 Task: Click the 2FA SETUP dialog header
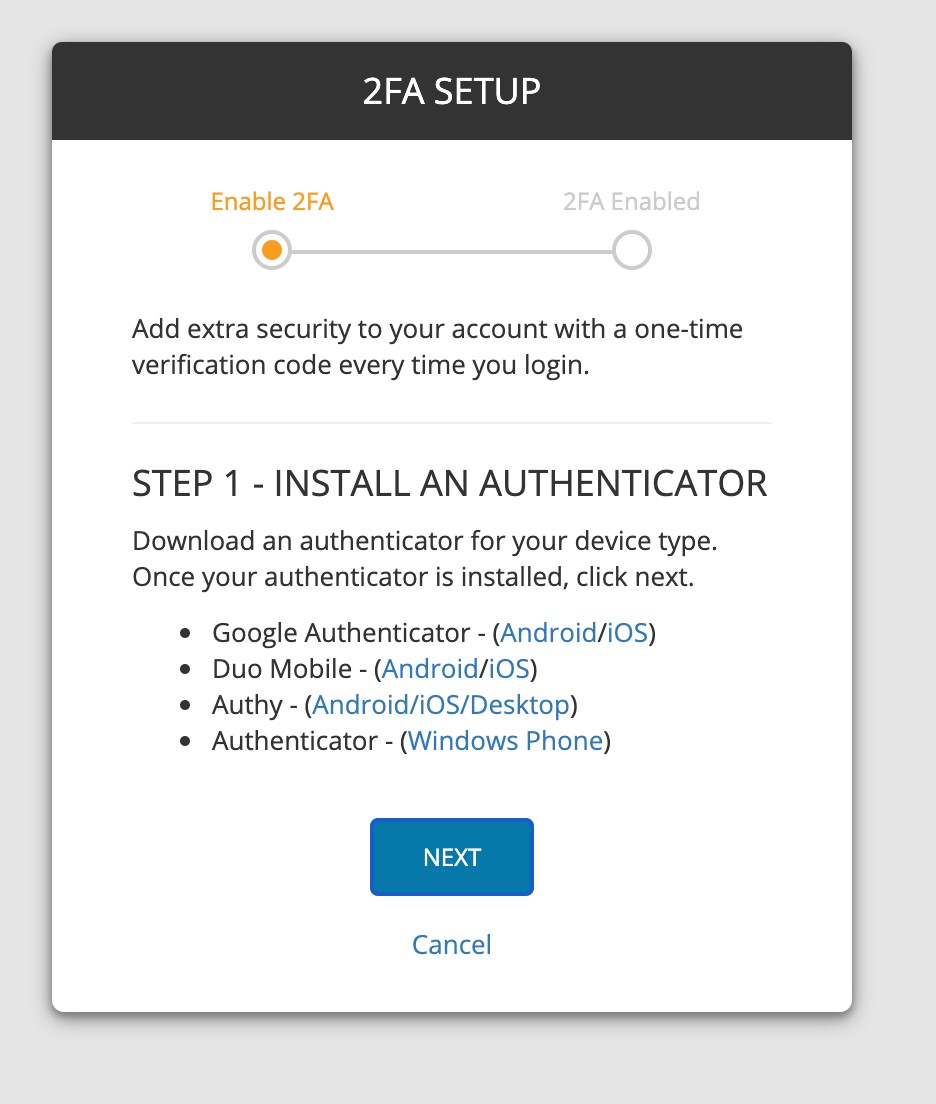click(x=452, y=92)
